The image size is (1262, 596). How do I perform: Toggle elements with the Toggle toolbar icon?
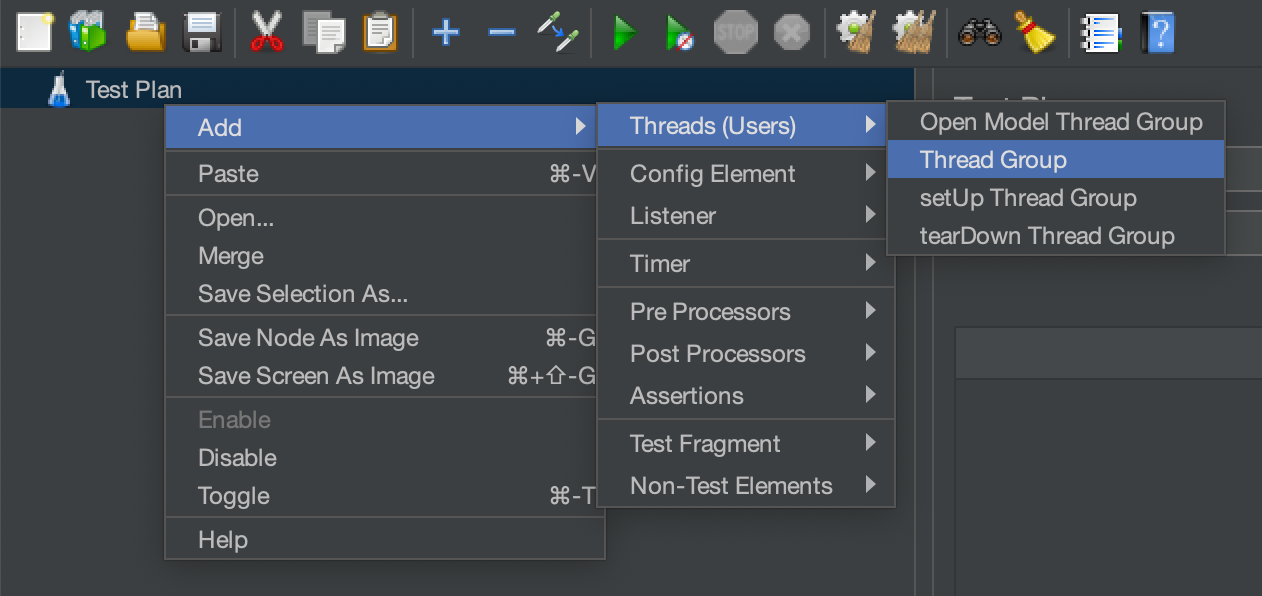(x=557, y=33)
